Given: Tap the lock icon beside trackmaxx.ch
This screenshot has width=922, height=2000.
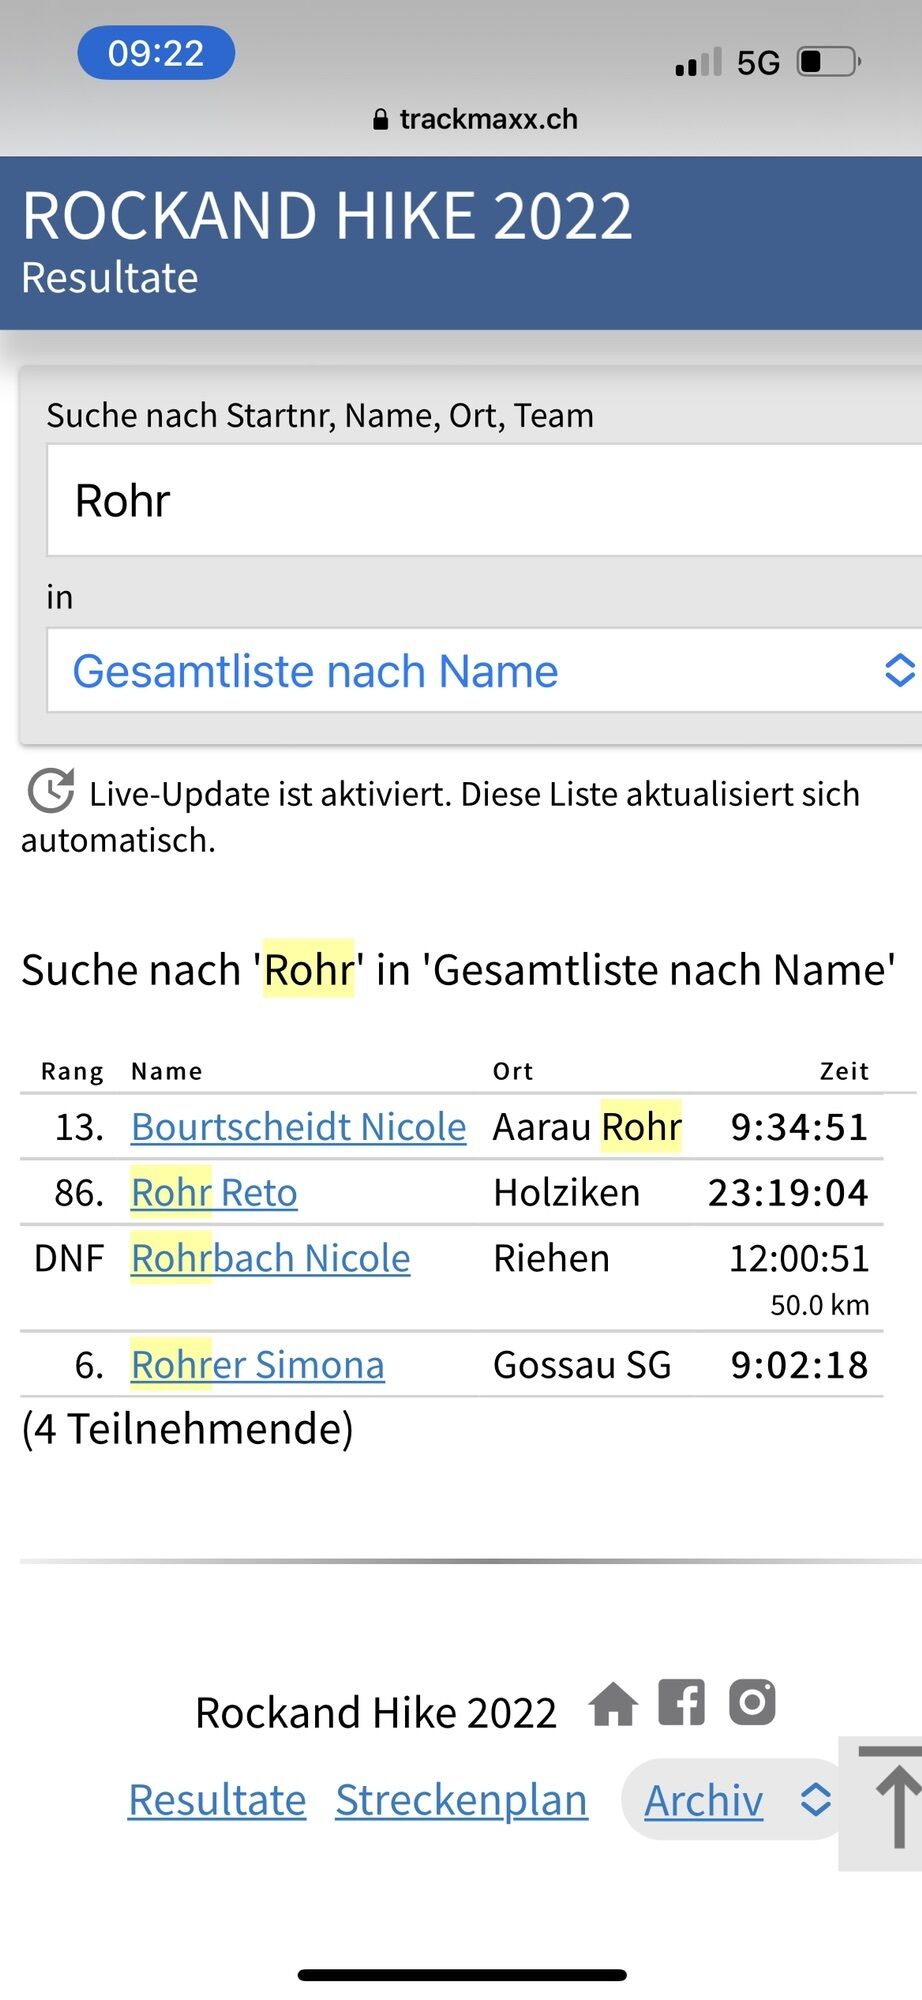Looking at the screenshot, I should point(380,120).
